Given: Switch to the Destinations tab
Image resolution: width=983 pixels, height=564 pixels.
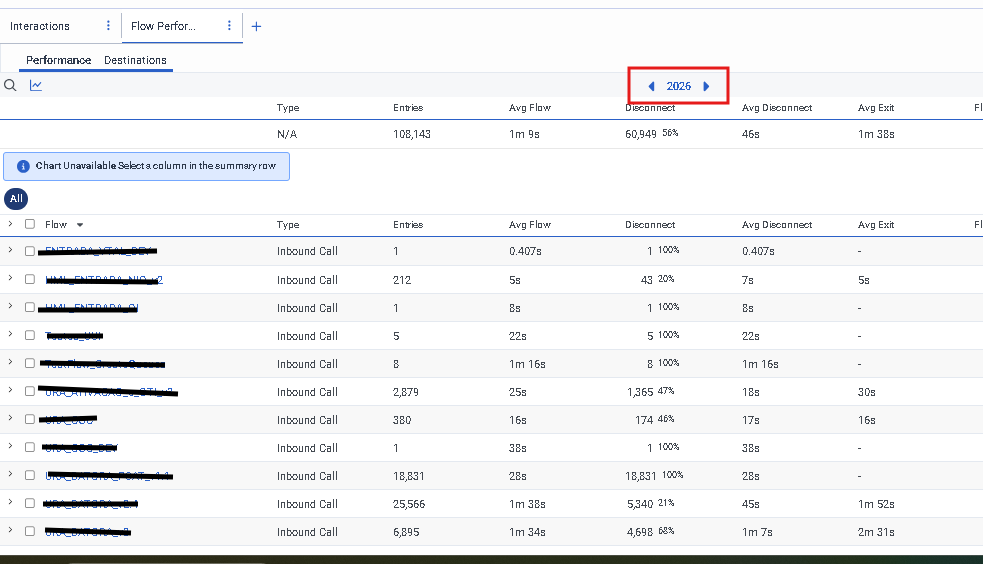Looking at the screenshot, I should tap(135, 60).
